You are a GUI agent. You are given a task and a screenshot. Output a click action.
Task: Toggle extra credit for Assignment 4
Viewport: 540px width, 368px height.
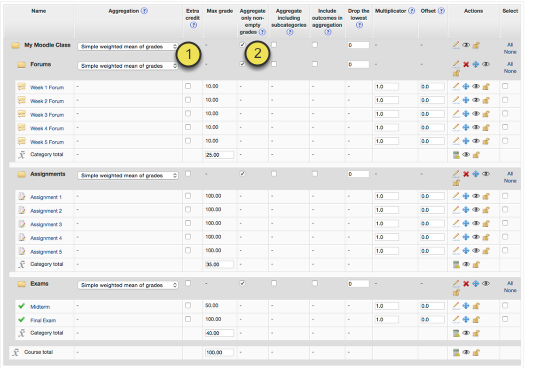pyautogui.click(x=188, y=237)
